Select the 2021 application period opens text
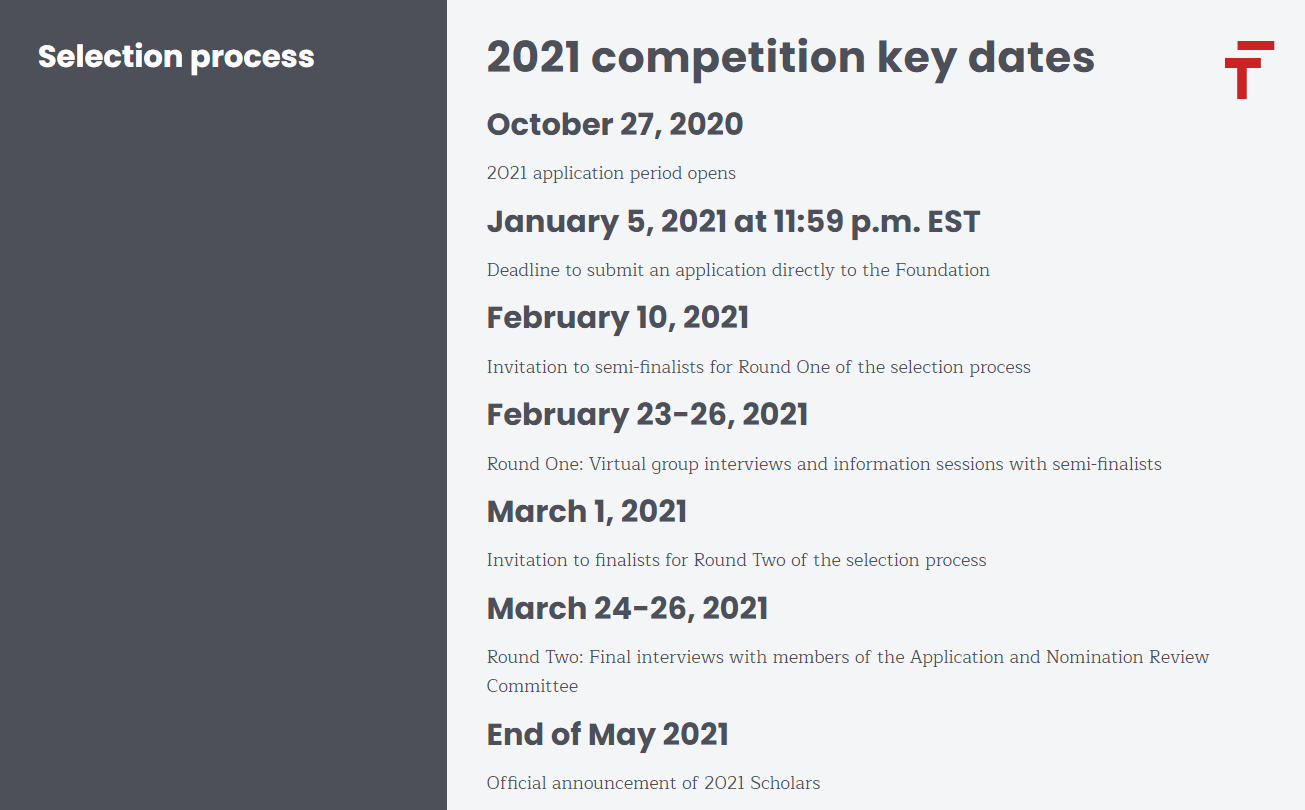 (611, 173)
